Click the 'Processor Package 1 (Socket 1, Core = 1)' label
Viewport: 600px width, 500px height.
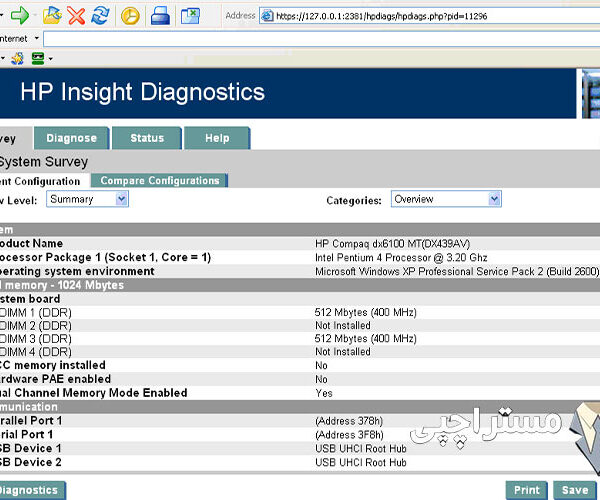click(105, 257)
